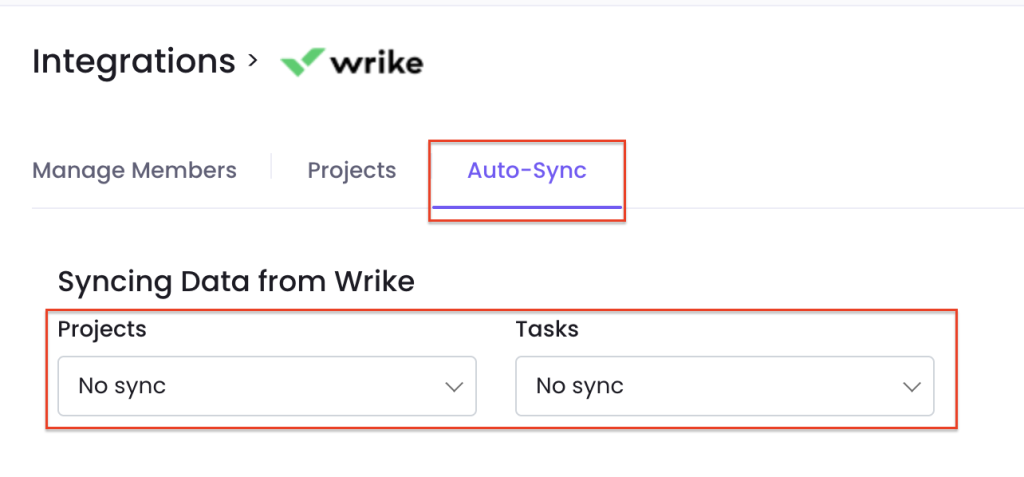
Task: Open the Projects sync dropdown
Action: [267, 386]
